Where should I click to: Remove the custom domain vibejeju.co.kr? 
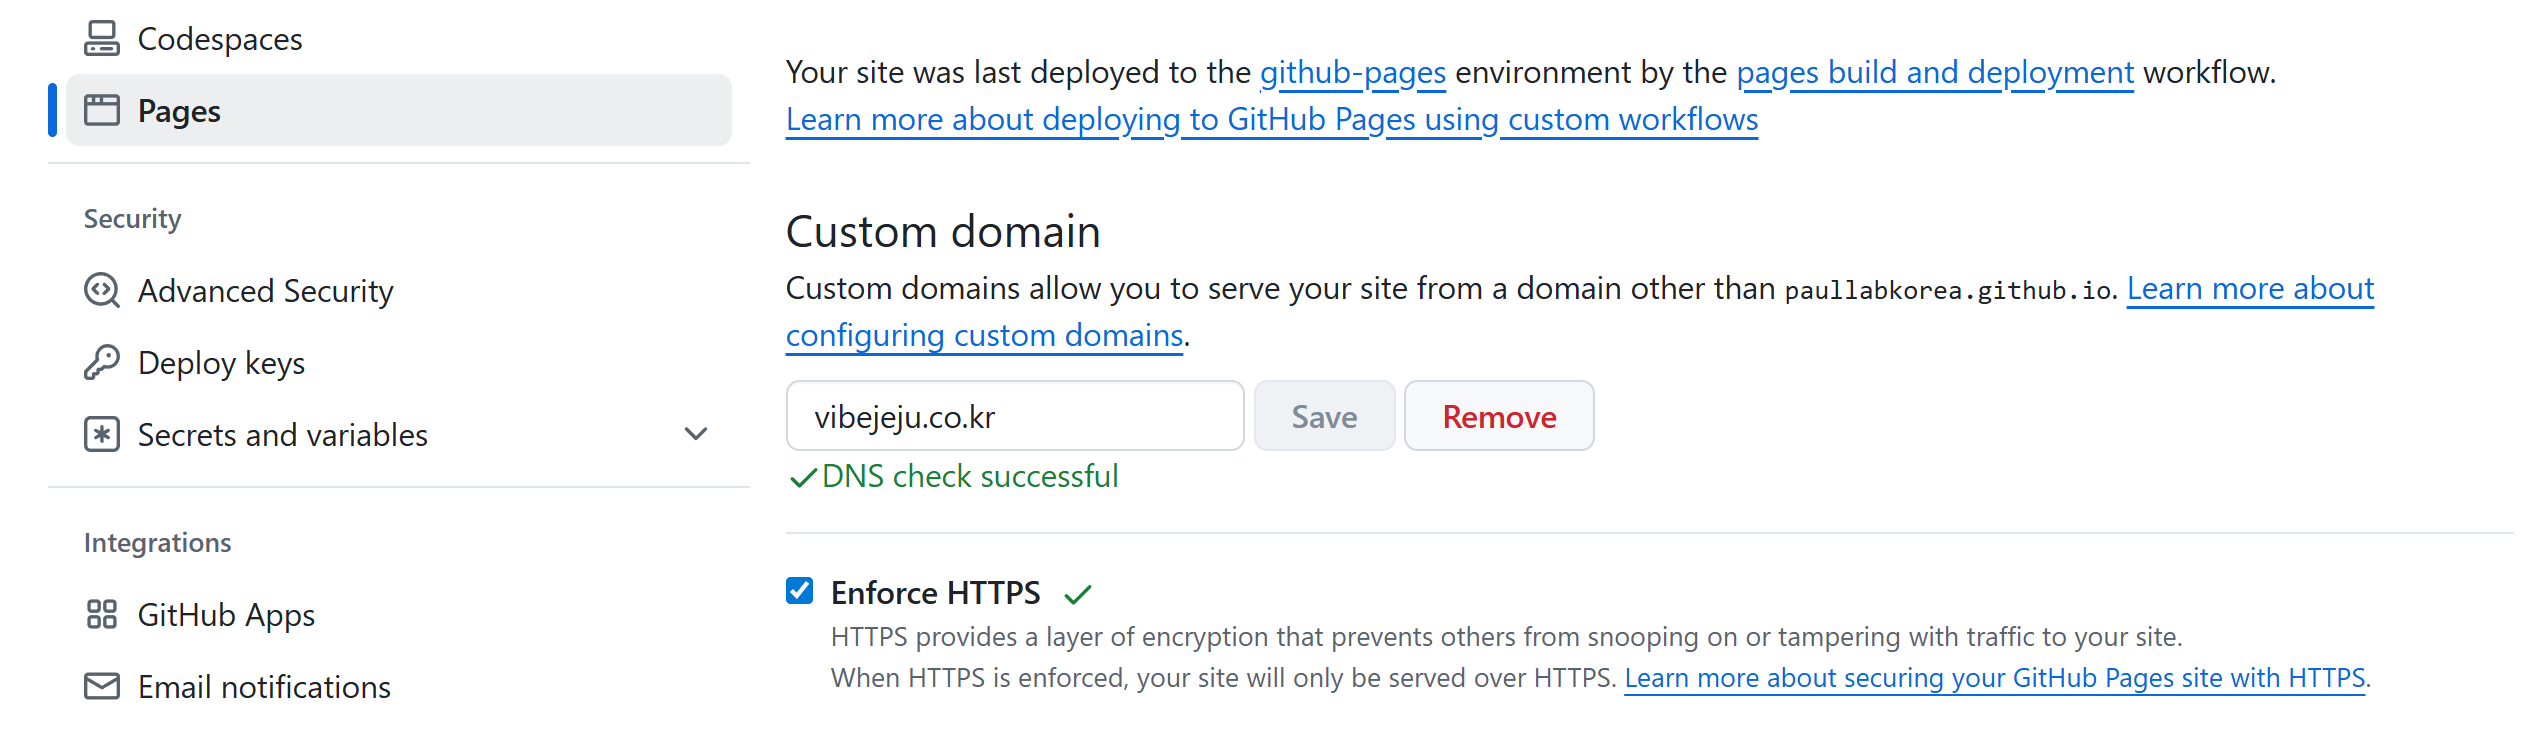[x=1498, y=416]
